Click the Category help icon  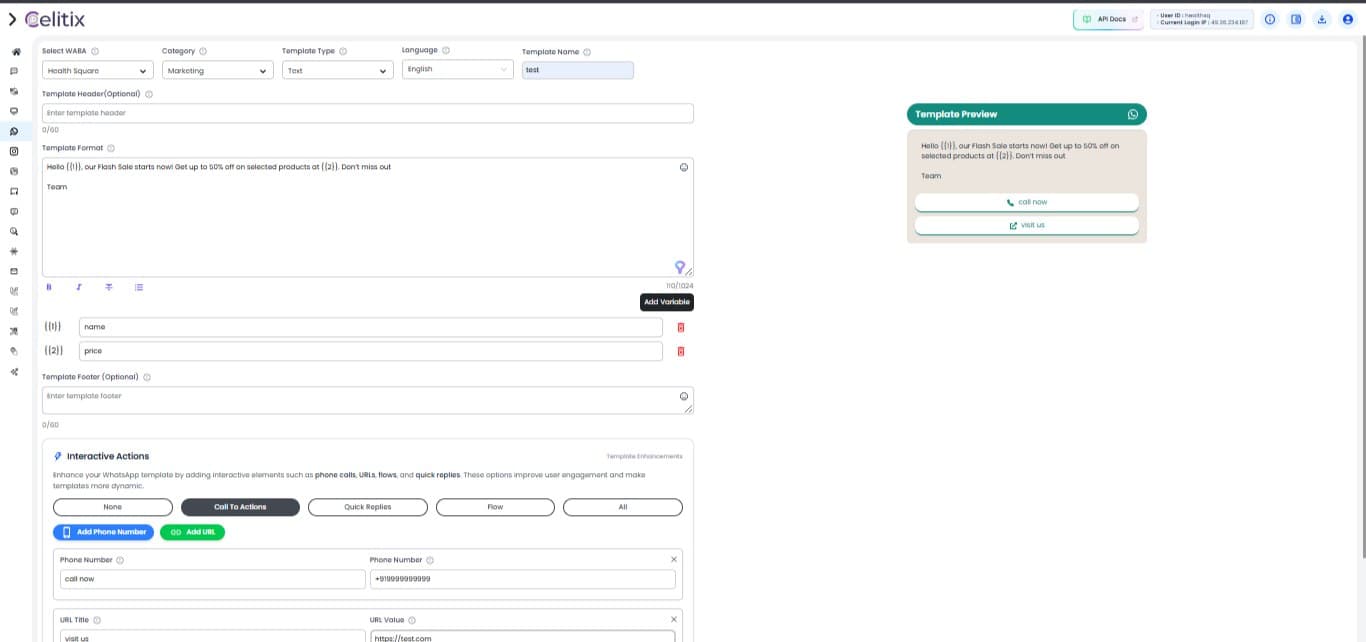click(203, 51)
